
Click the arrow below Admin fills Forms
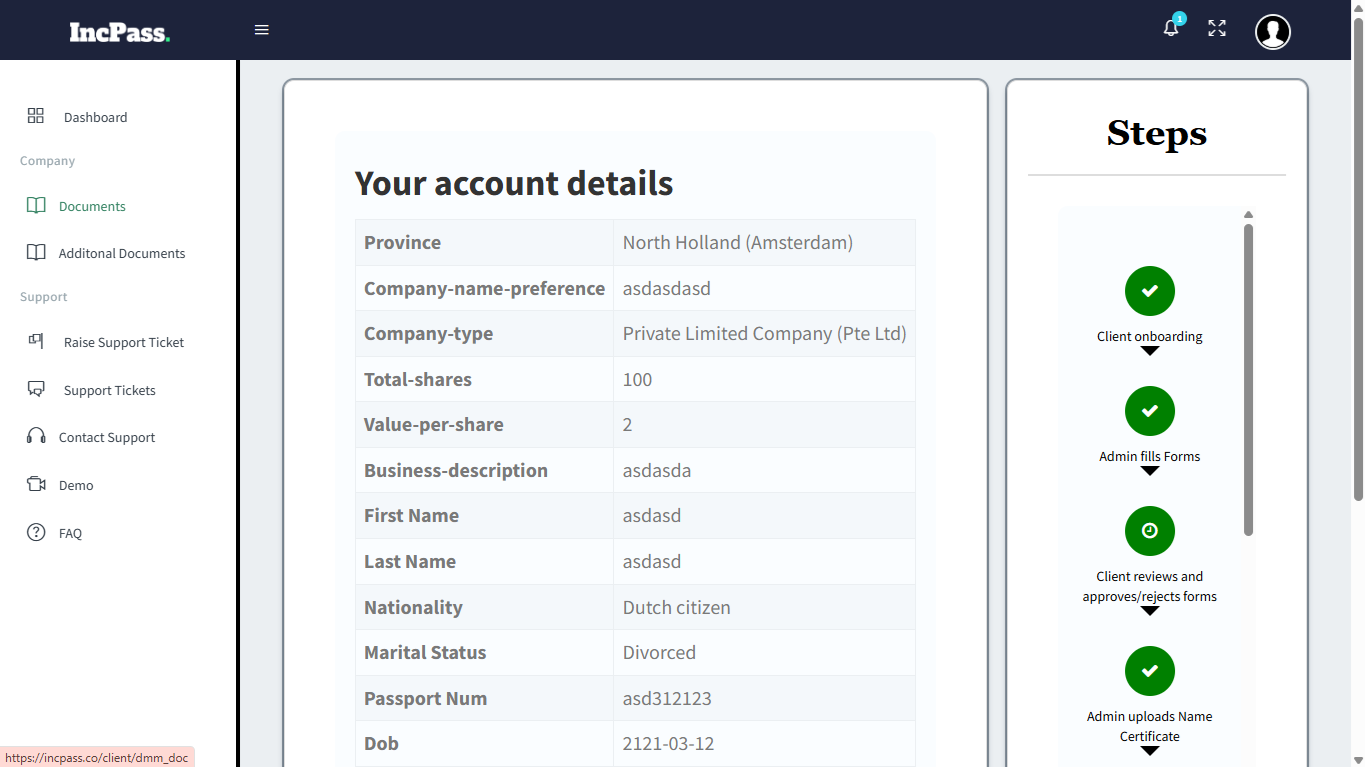coord(1150,471)
